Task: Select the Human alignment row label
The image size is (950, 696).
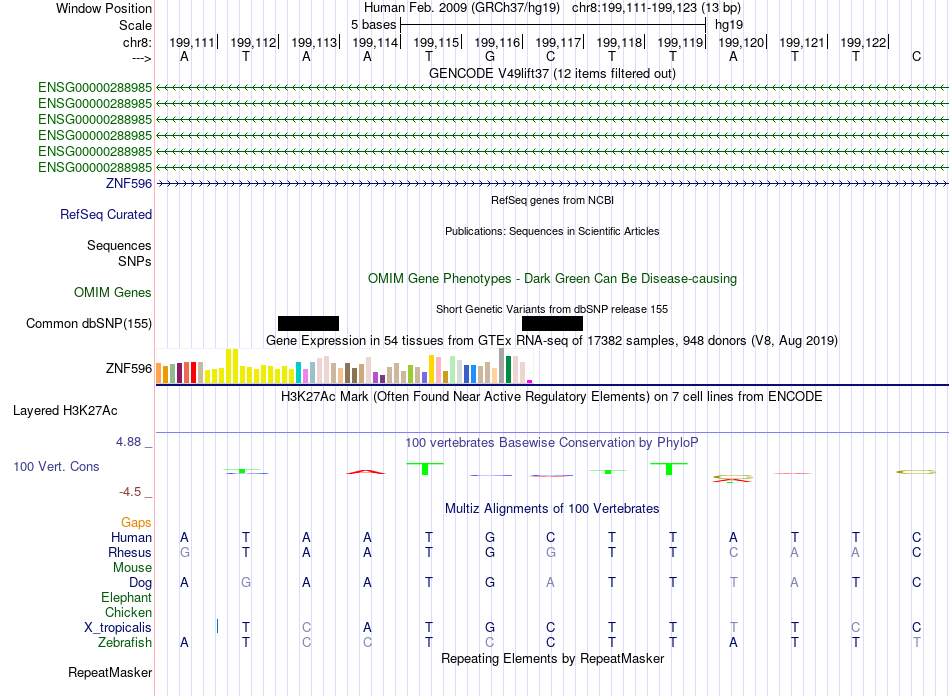Action: [x=131, y=537]
